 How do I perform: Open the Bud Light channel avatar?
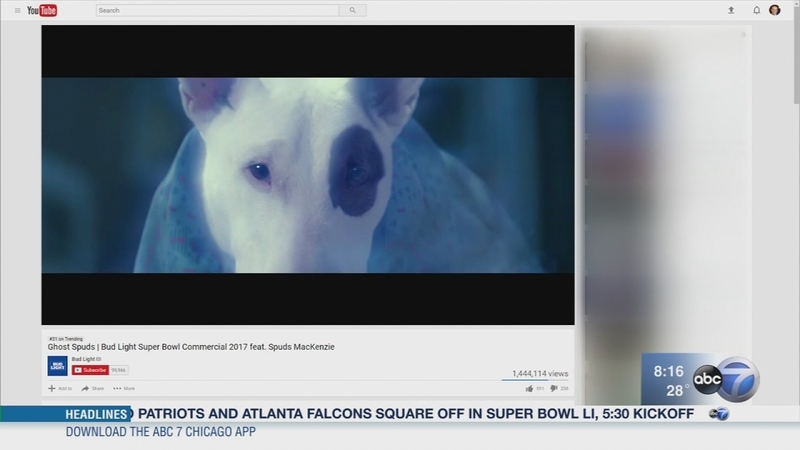tap(58, 366)
